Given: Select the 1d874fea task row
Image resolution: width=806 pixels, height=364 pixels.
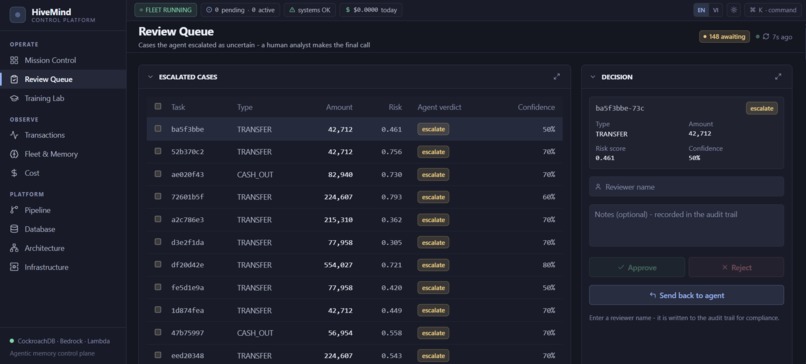Looking at the screenshot, I should (x=355, y=310).
